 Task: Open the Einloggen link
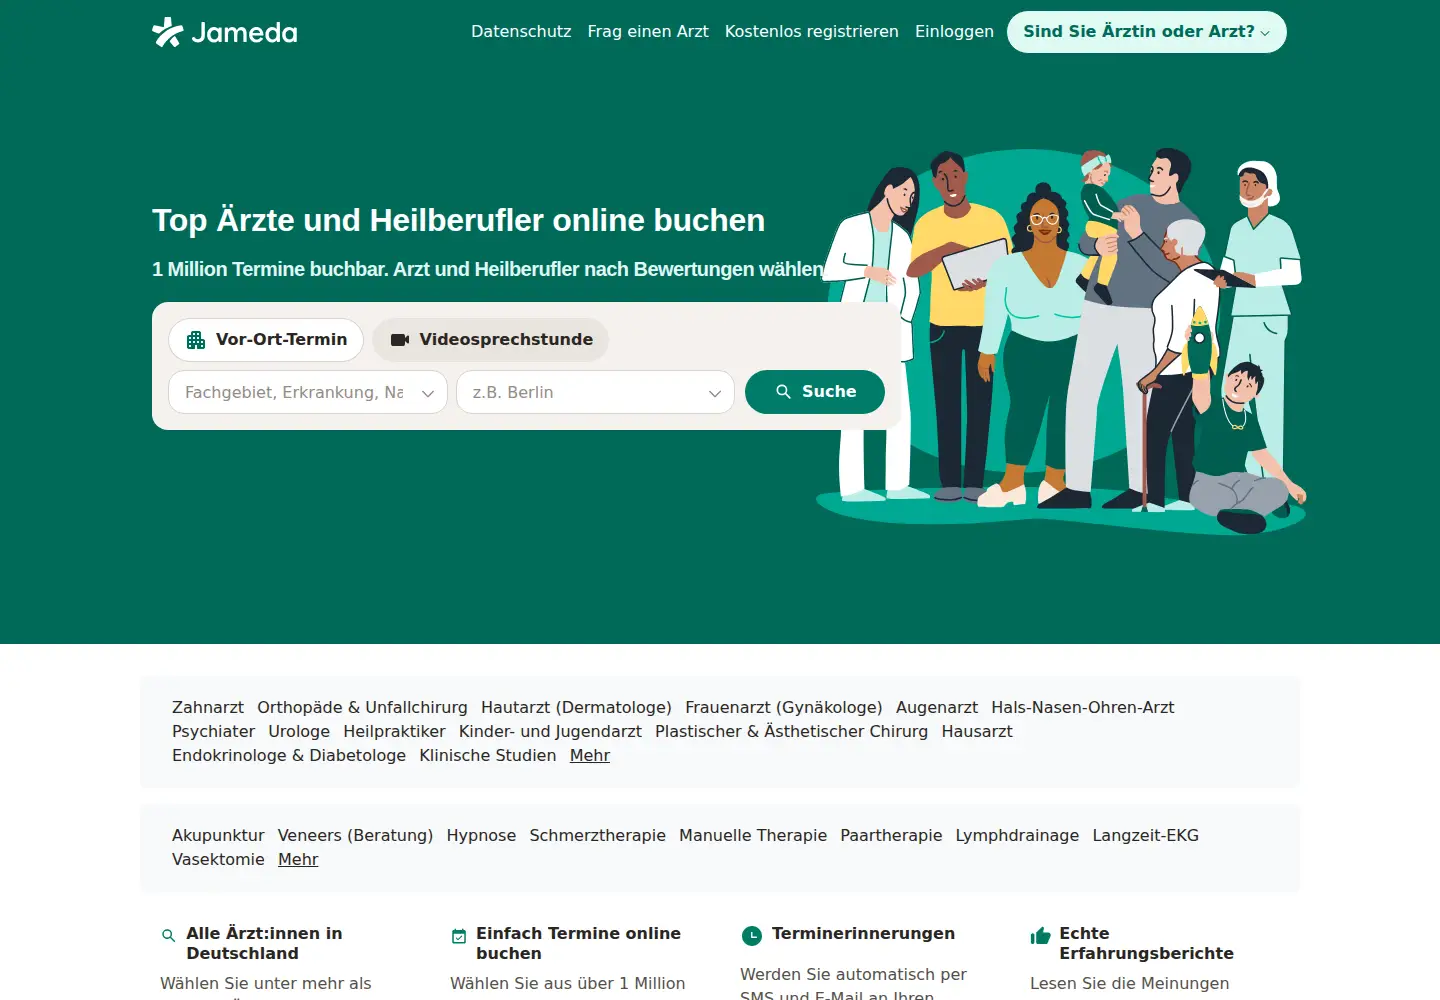(x=954, y=32)
